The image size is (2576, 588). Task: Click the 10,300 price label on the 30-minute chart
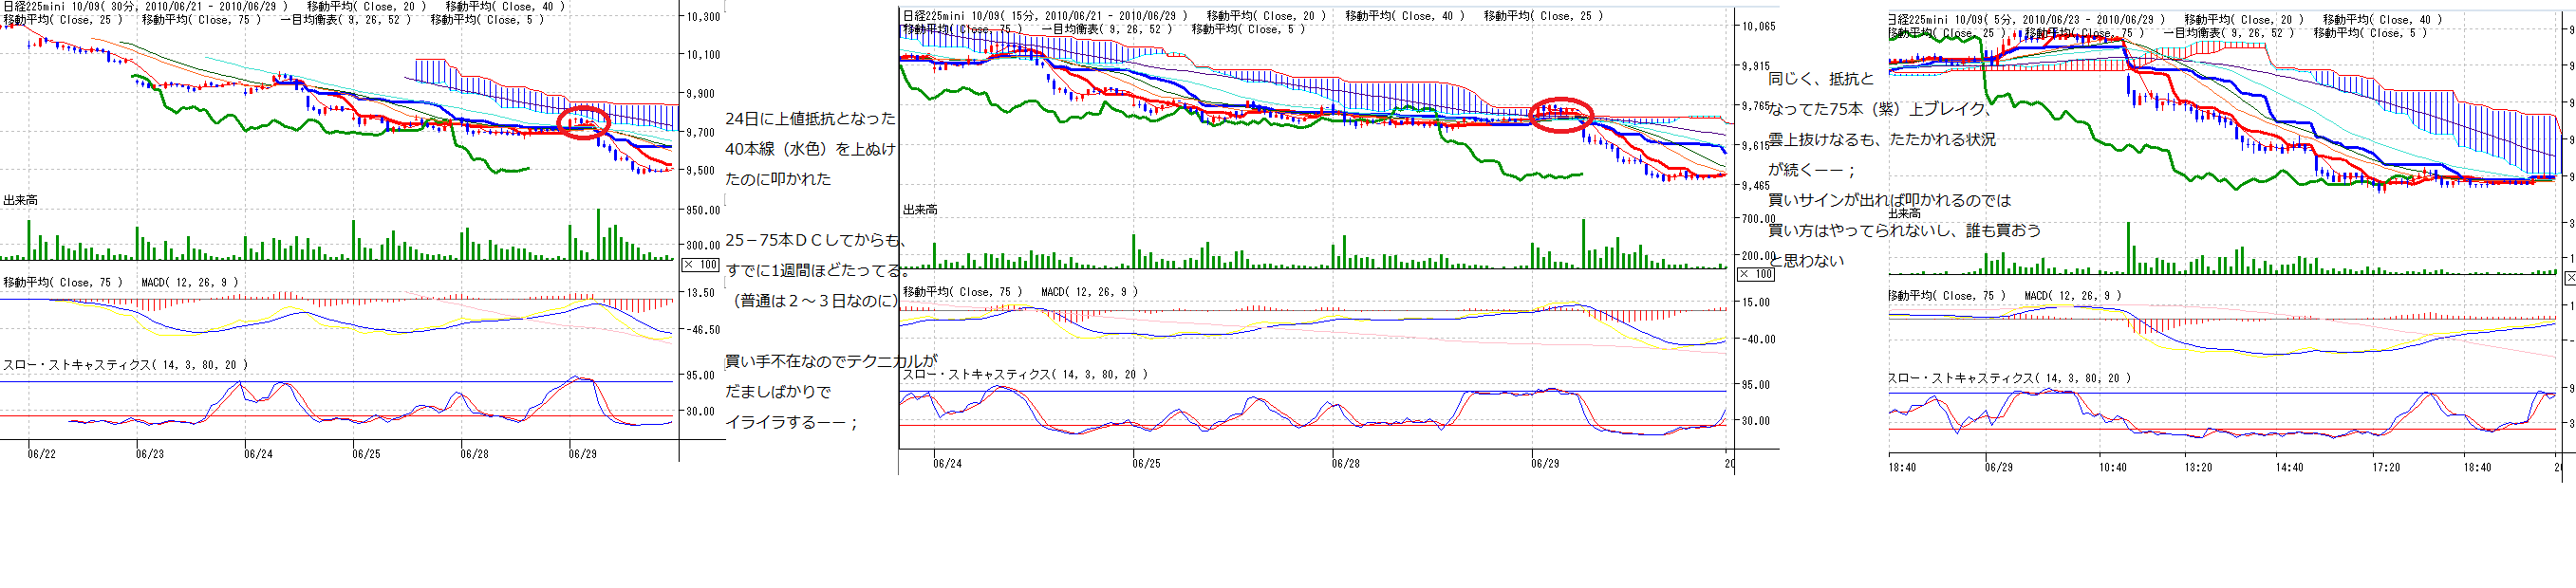[x=703, y=17]
